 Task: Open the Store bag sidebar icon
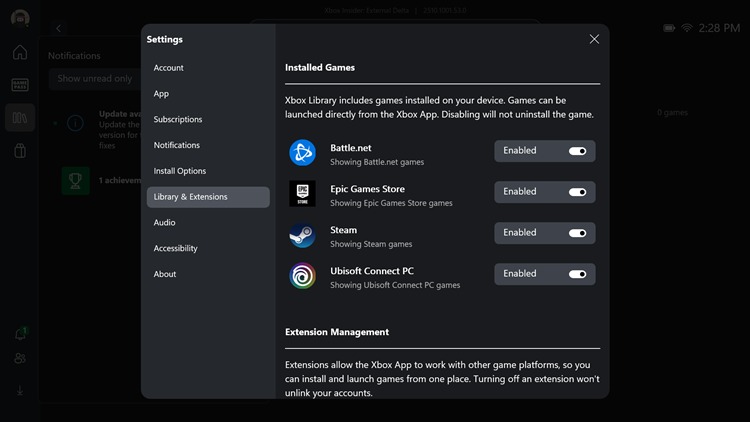point(20,151)
